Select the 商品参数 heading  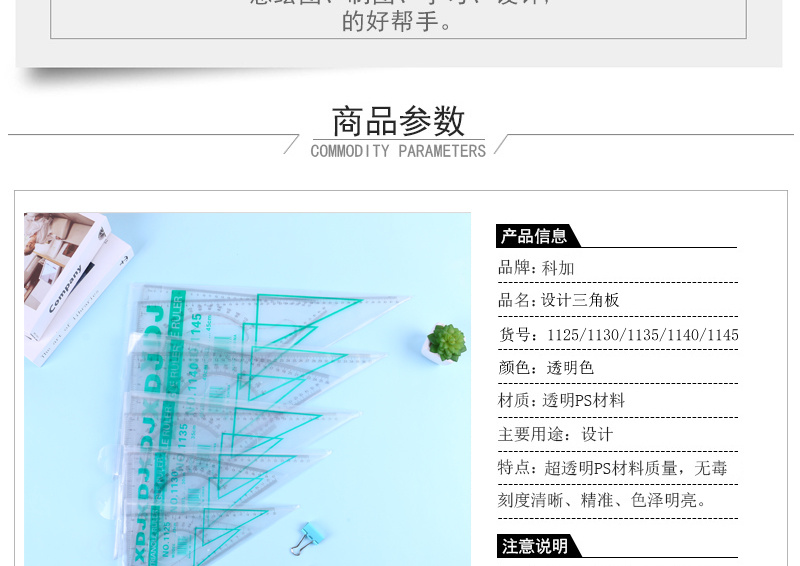tap(398, 121)
